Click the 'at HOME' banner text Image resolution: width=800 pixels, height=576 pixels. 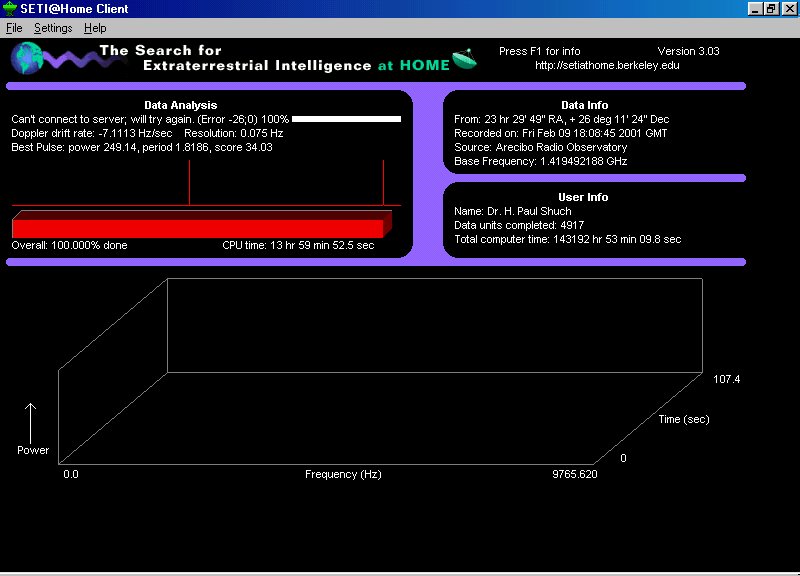point(414,65)
